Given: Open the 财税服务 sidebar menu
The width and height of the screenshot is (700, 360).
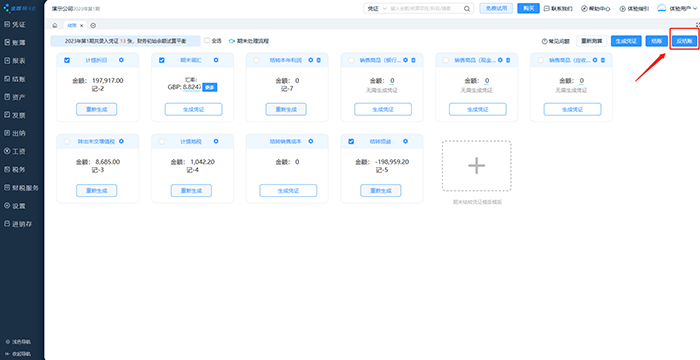Looking at the screenshot, I should (x=21, y=188).
